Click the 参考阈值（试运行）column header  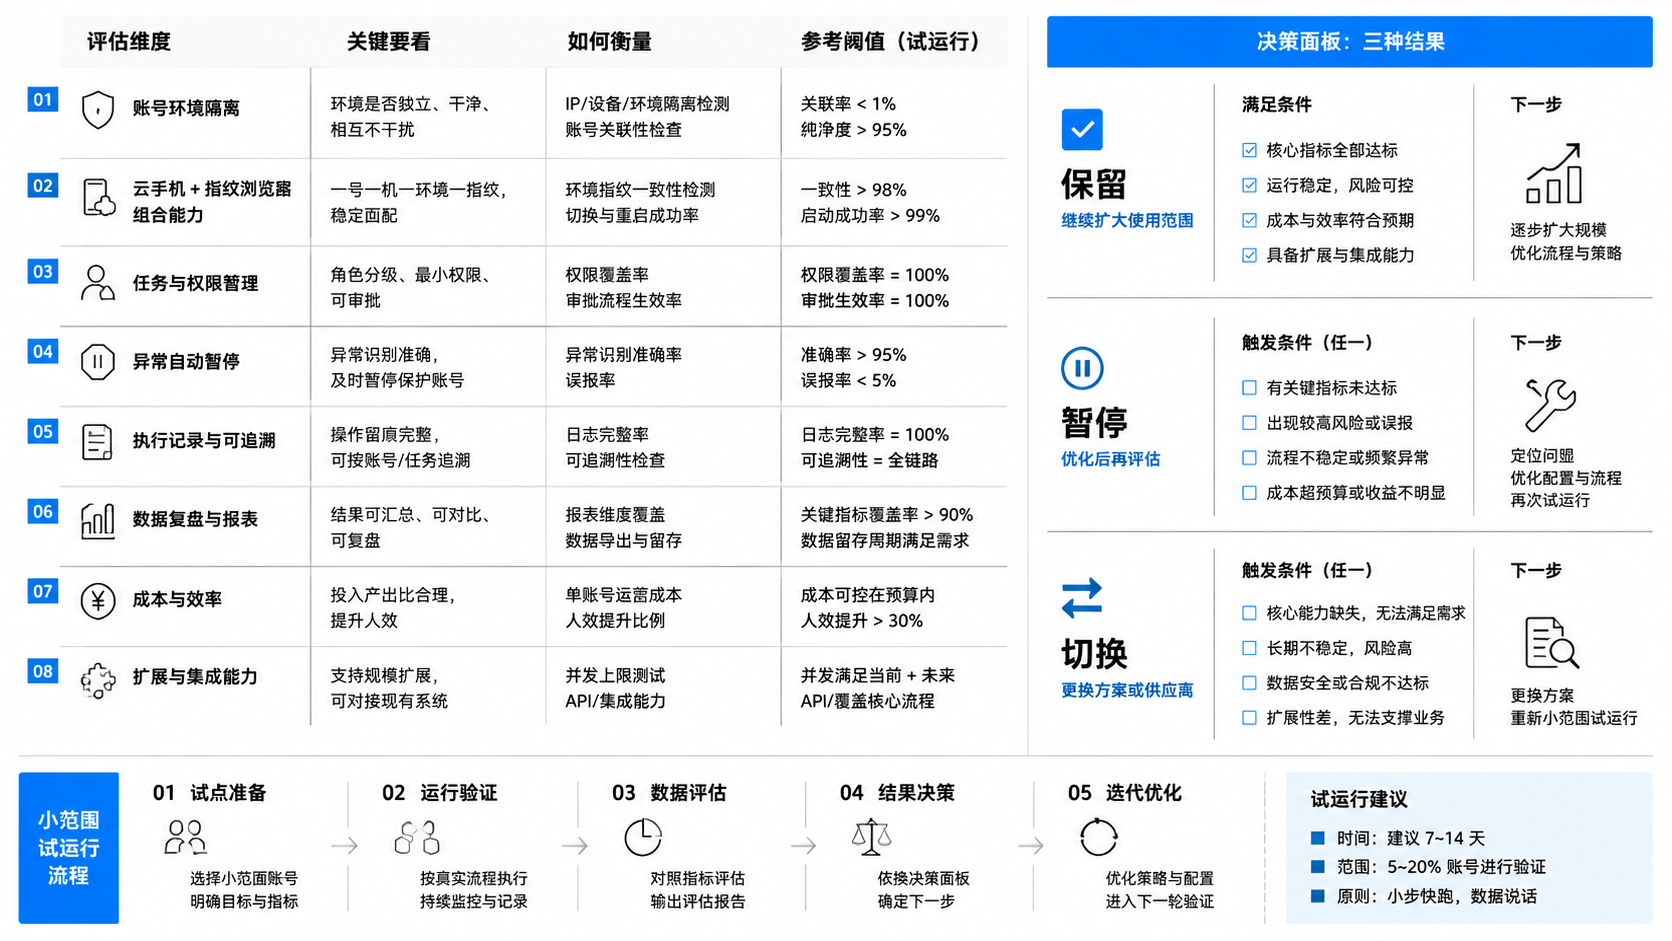tap(891, 42)
